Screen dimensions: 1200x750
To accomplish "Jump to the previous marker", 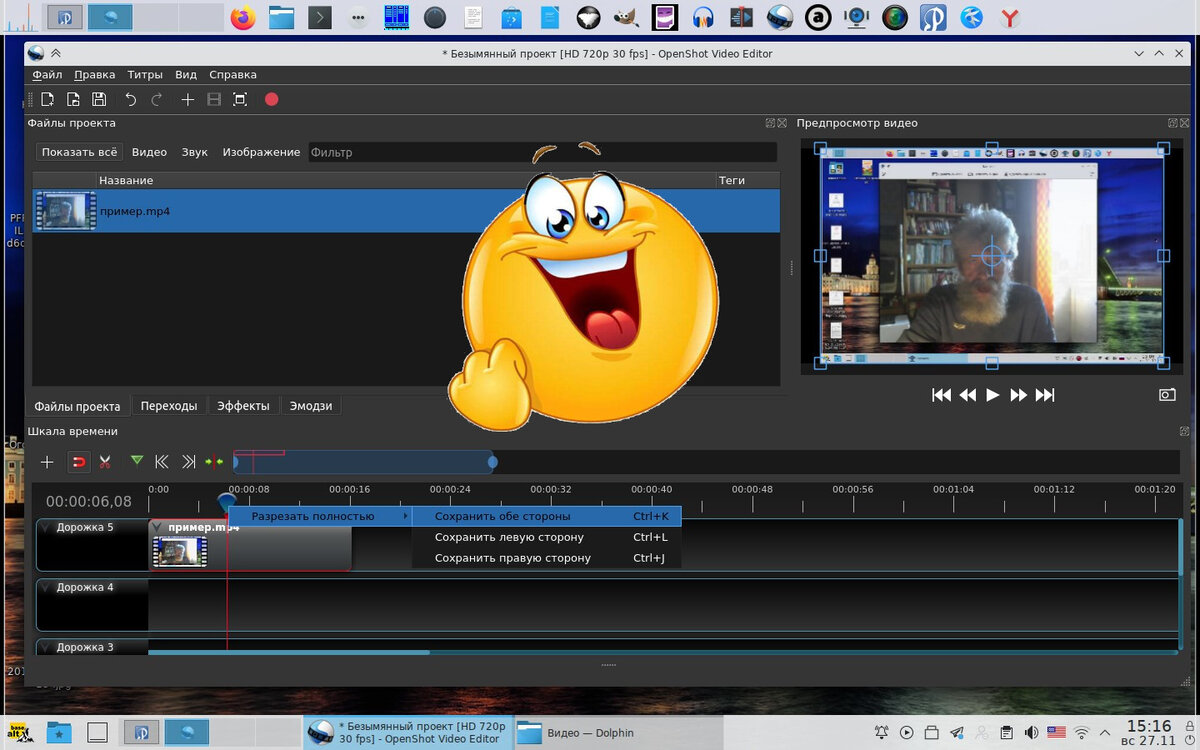I will pos(161,462).
